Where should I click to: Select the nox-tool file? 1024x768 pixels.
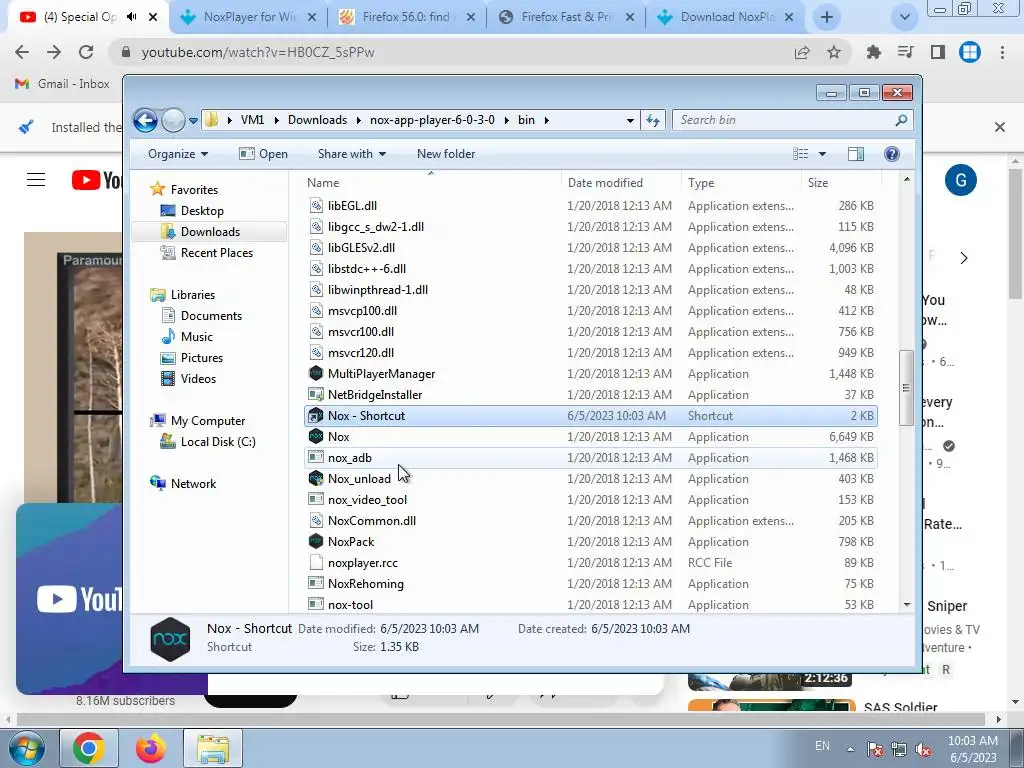coord(350,605)
